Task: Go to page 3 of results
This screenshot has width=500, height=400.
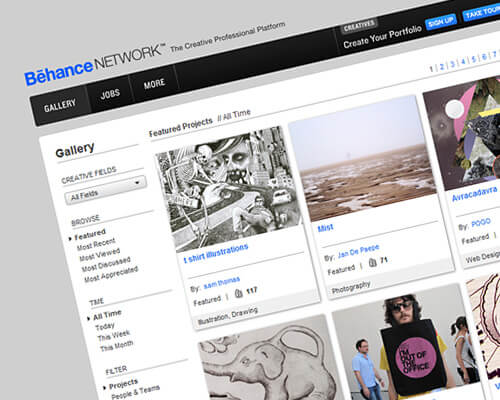Action: 452,64
